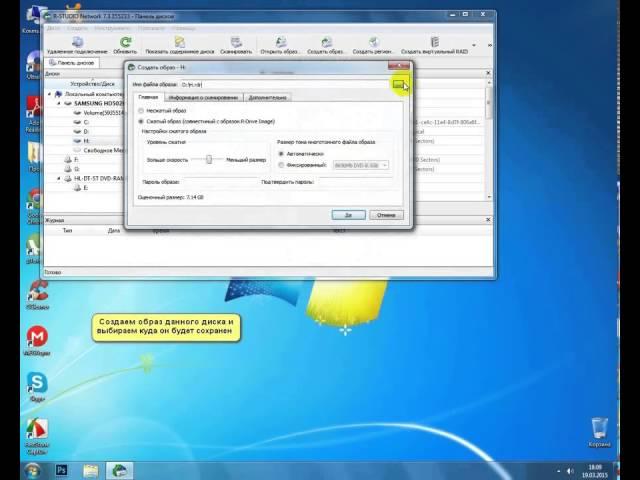Select the Несжатый образ radio button
Viewport: 640px width, 480px height.
(141, 111)
